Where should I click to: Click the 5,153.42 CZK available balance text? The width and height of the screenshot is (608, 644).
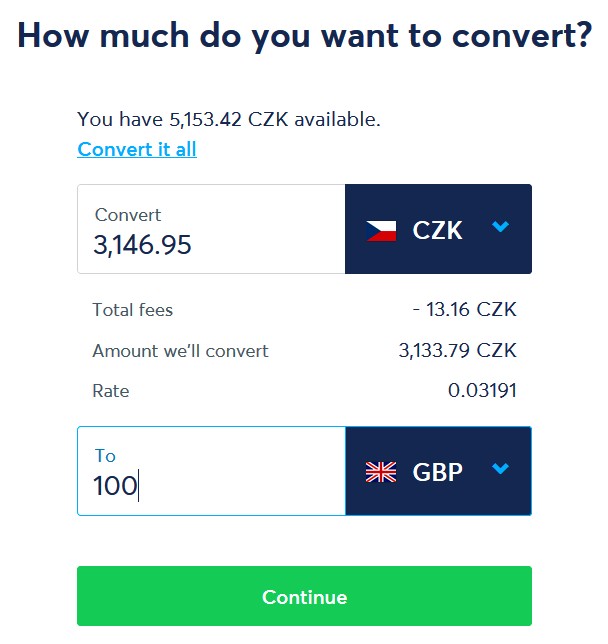[229, 120]
